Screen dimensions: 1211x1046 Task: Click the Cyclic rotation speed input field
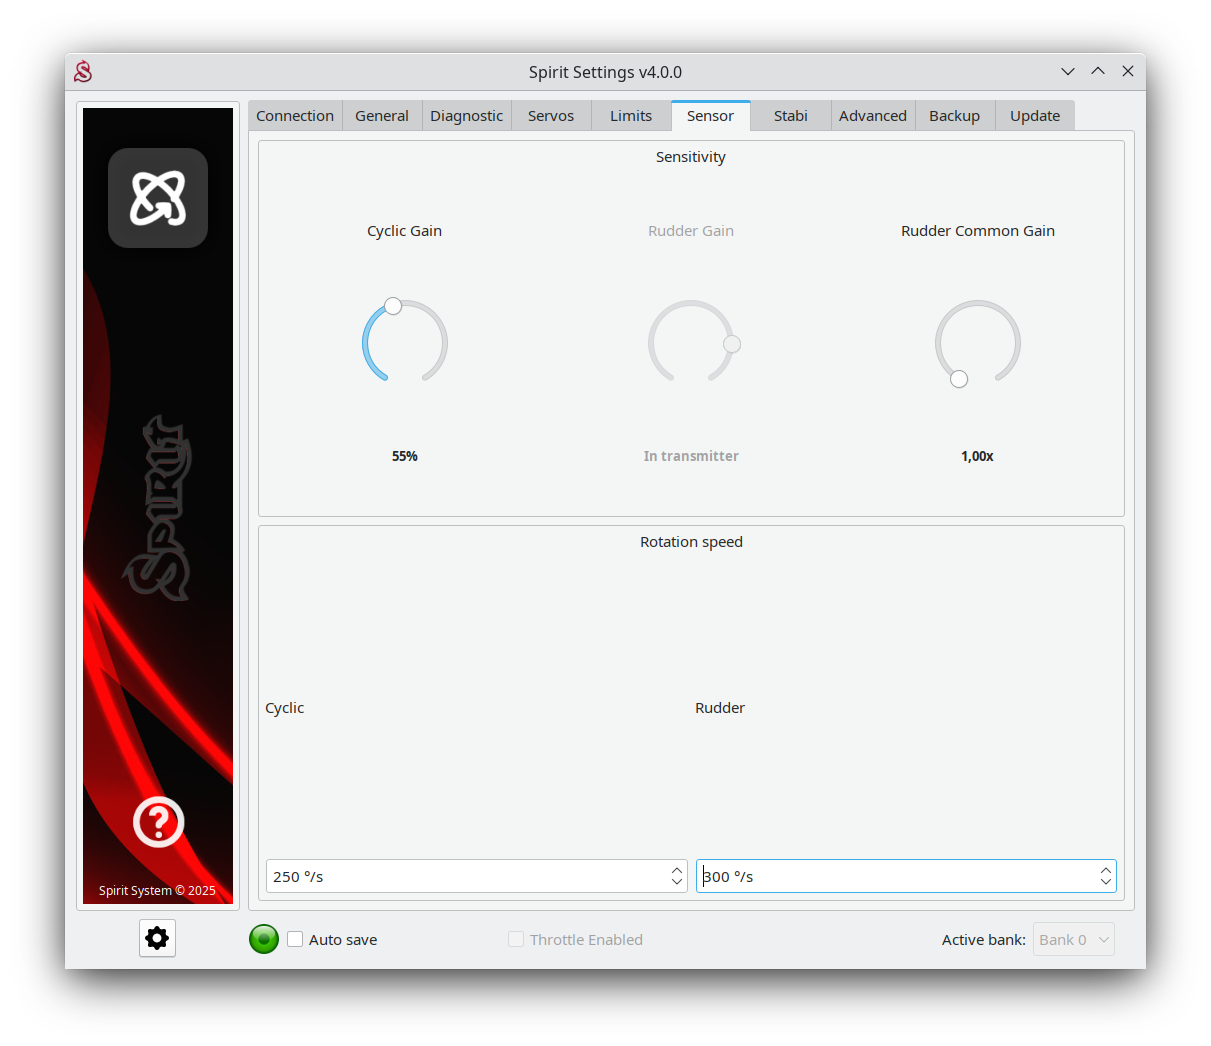click(x=465, y=876)
